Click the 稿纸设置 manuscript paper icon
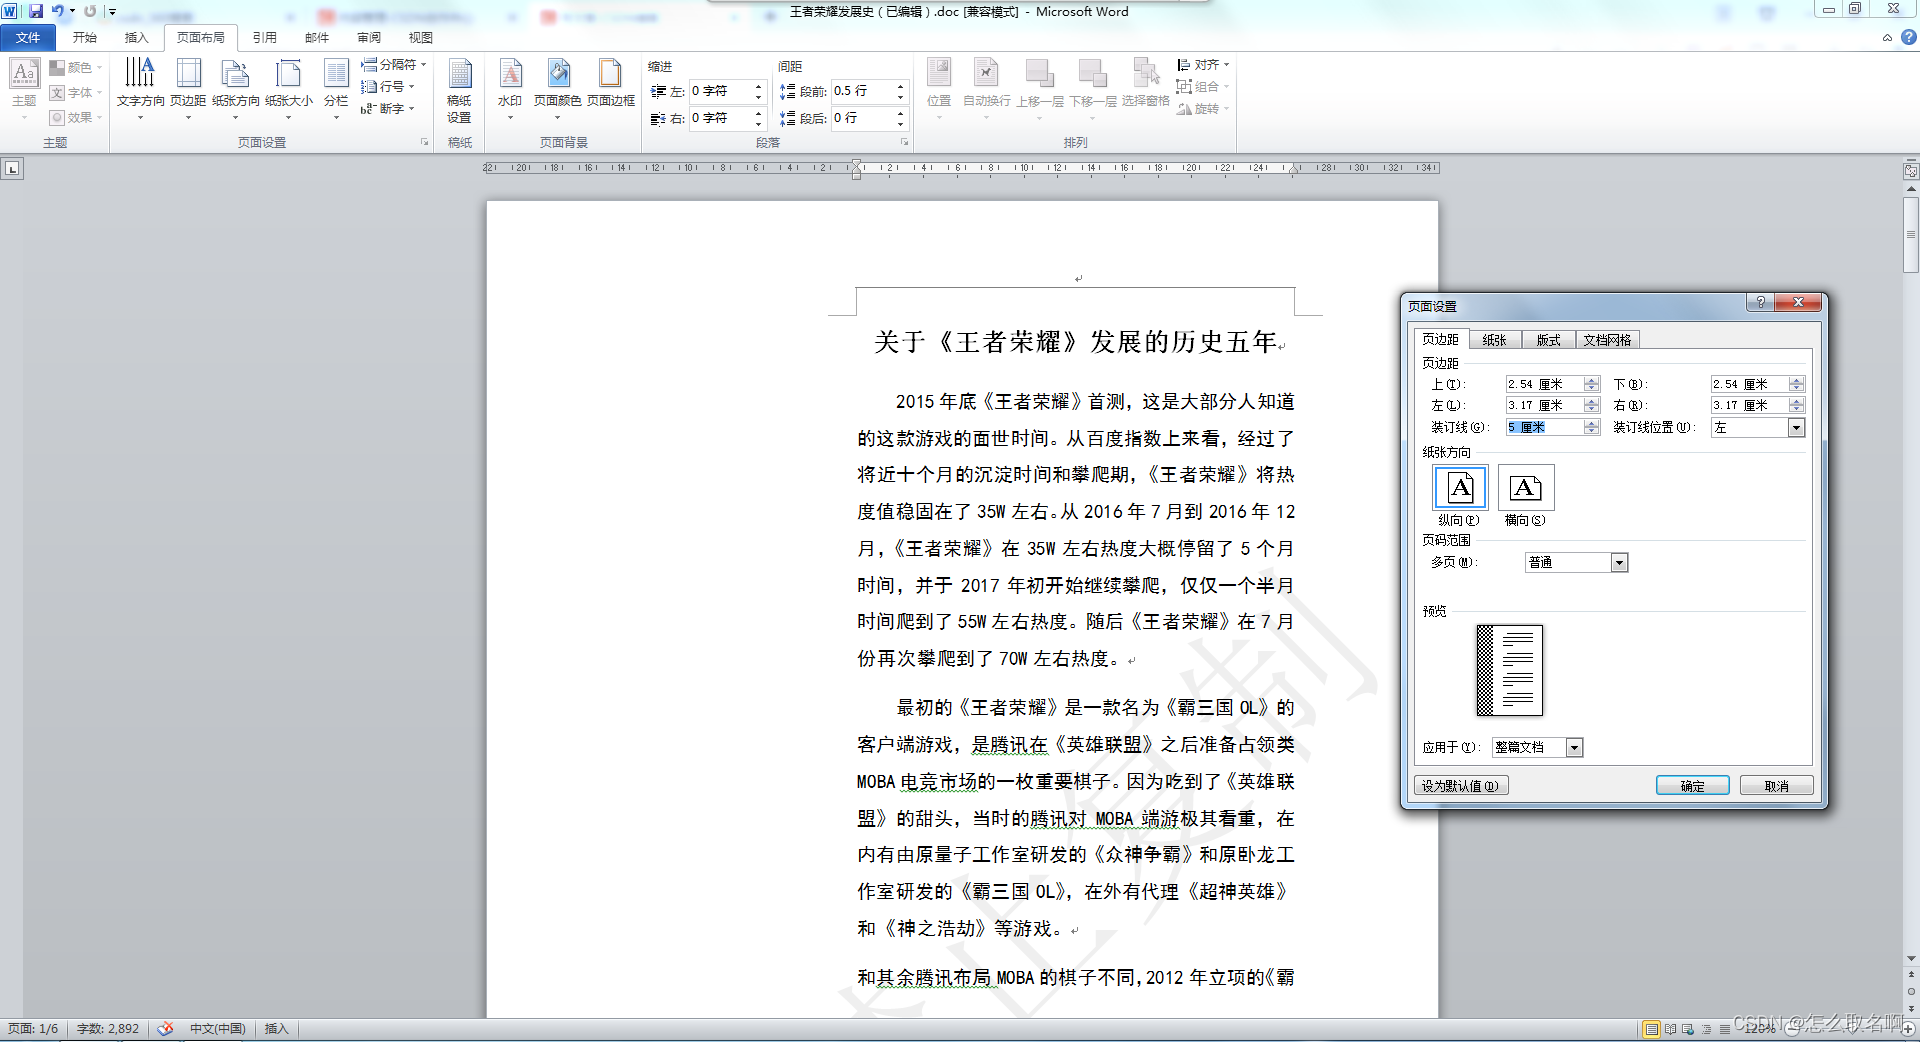This screenshot has width=1920, height=1042. pos(460,89)
